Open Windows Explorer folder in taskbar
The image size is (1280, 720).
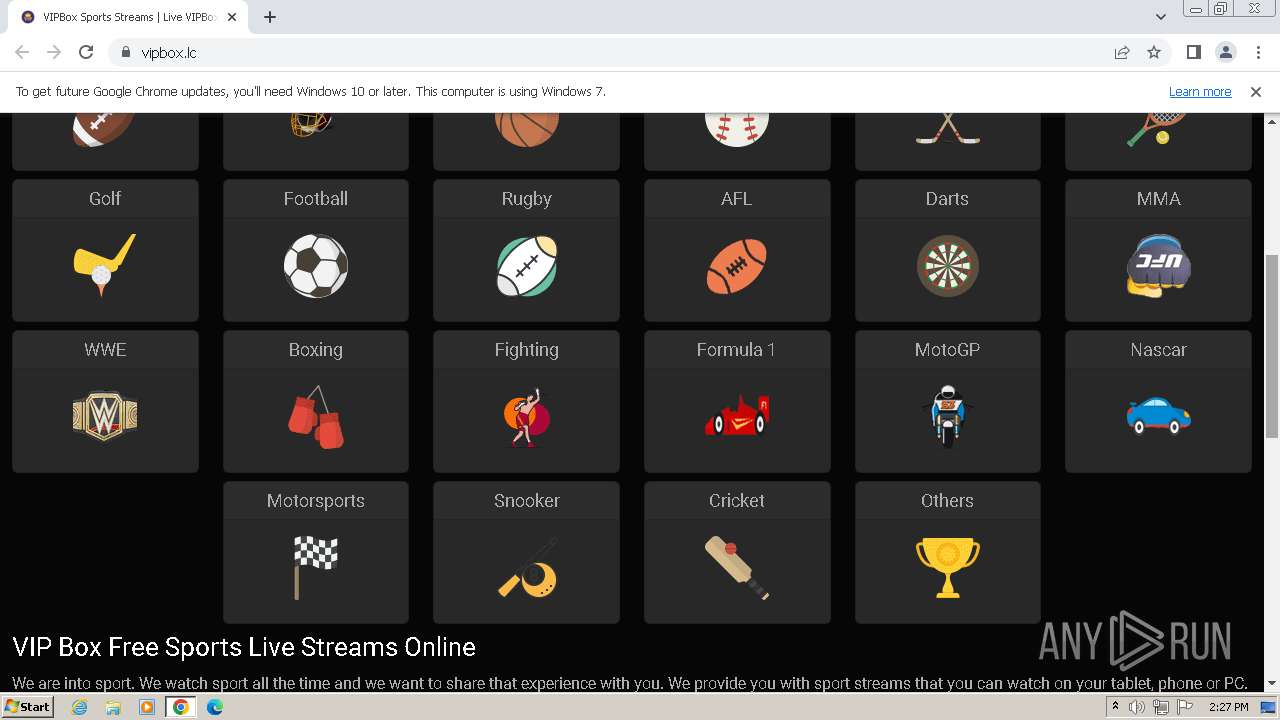pos(113,707)
